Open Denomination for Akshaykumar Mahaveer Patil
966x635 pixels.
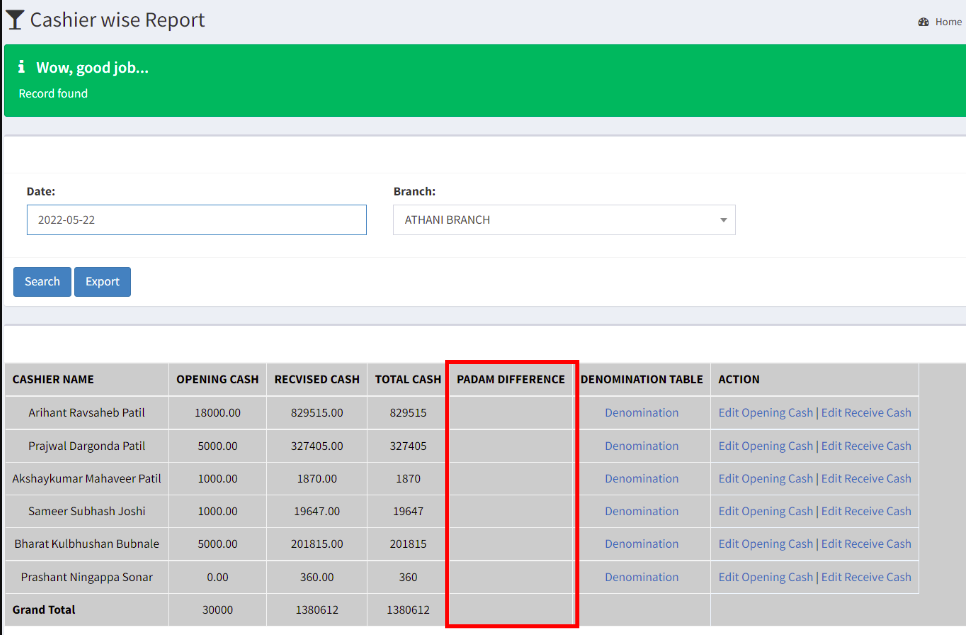641,479
